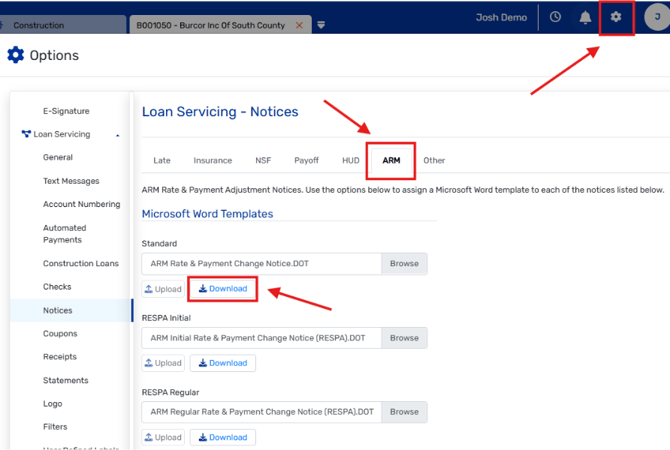Viewport: 670px width, 450px height.
Task: Open Logo settings
Action: tap(52, 403)
